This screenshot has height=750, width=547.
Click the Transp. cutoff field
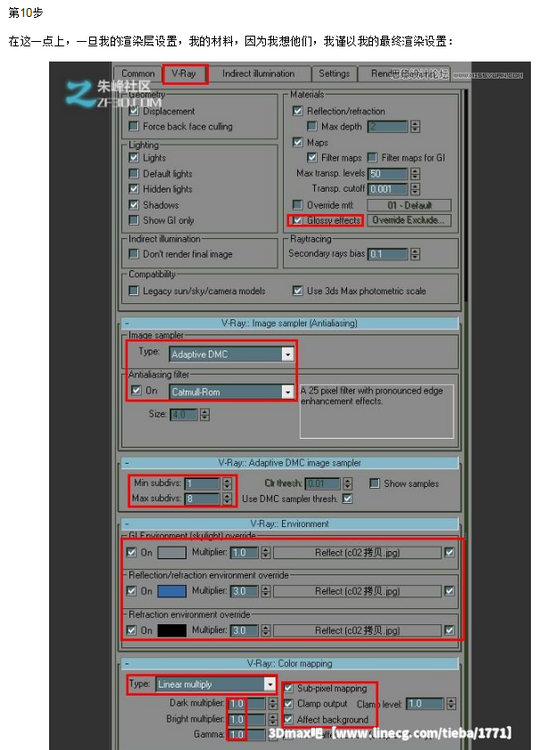[388, 189]
